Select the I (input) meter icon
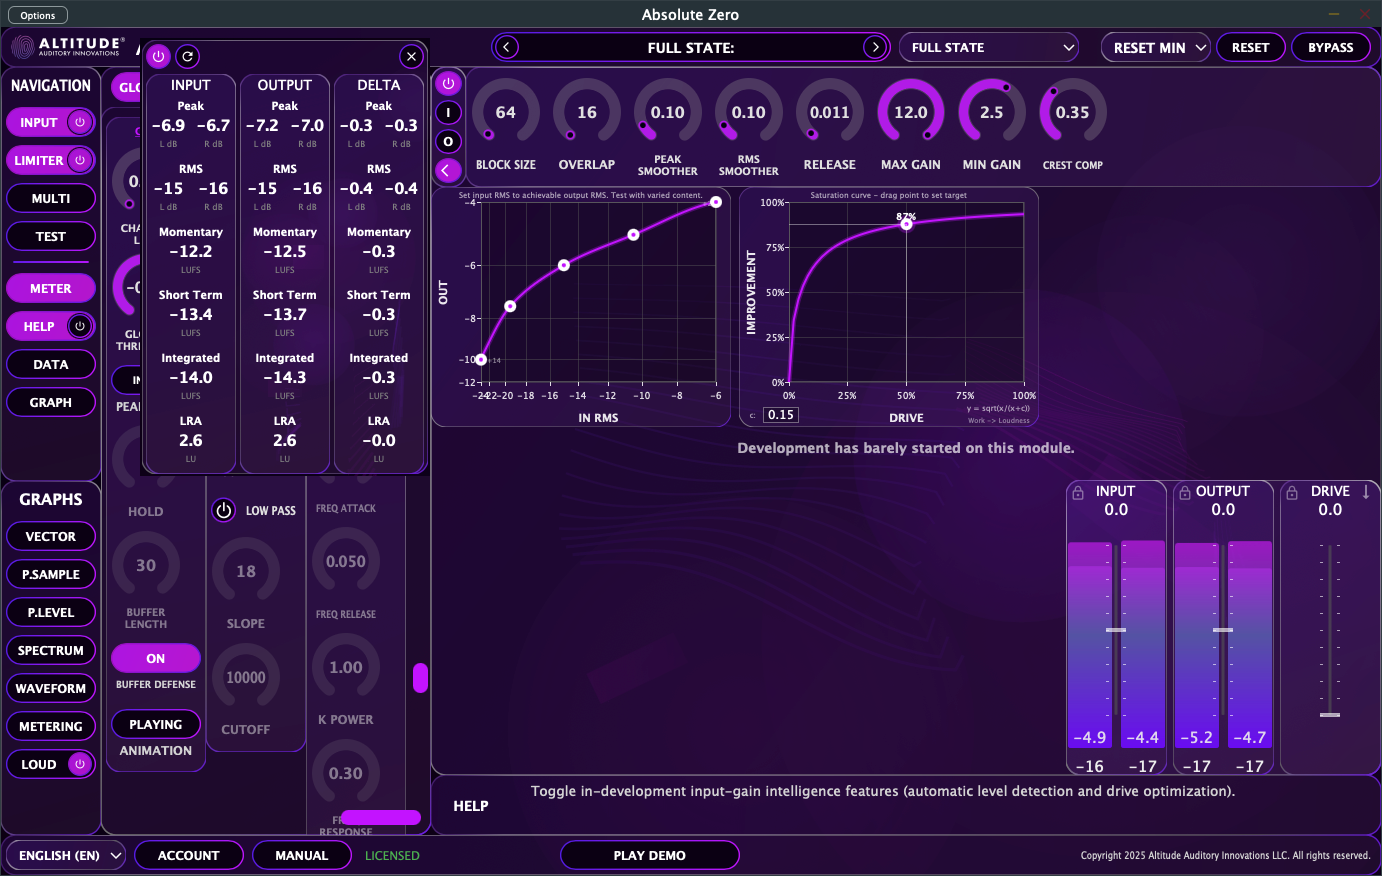 pyautogui.click(x=447, y=111)
